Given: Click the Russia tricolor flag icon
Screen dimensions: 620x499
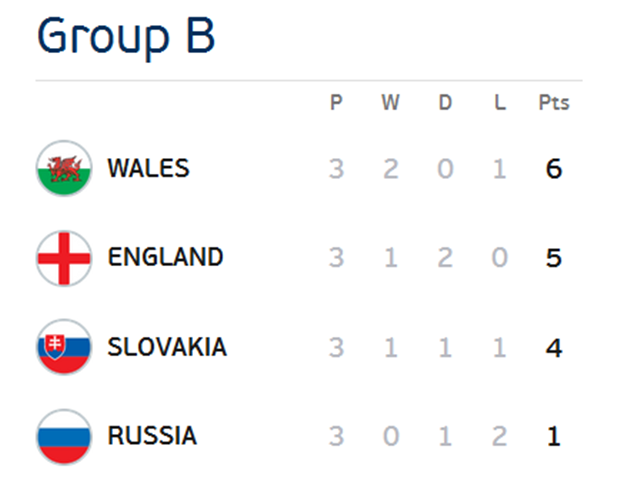Looking at the screenshot, I should coord(64,437).
